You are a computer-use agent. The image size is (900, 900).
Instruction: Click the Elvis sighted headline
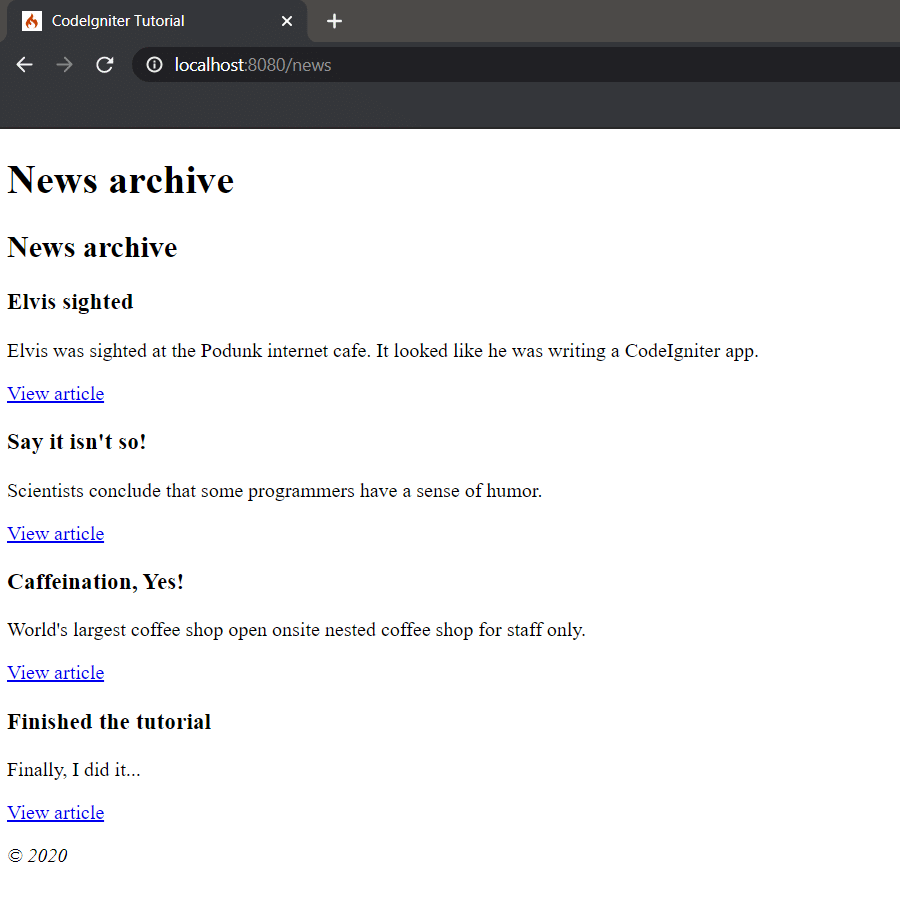pyautogui.click(x=70, y=301)
